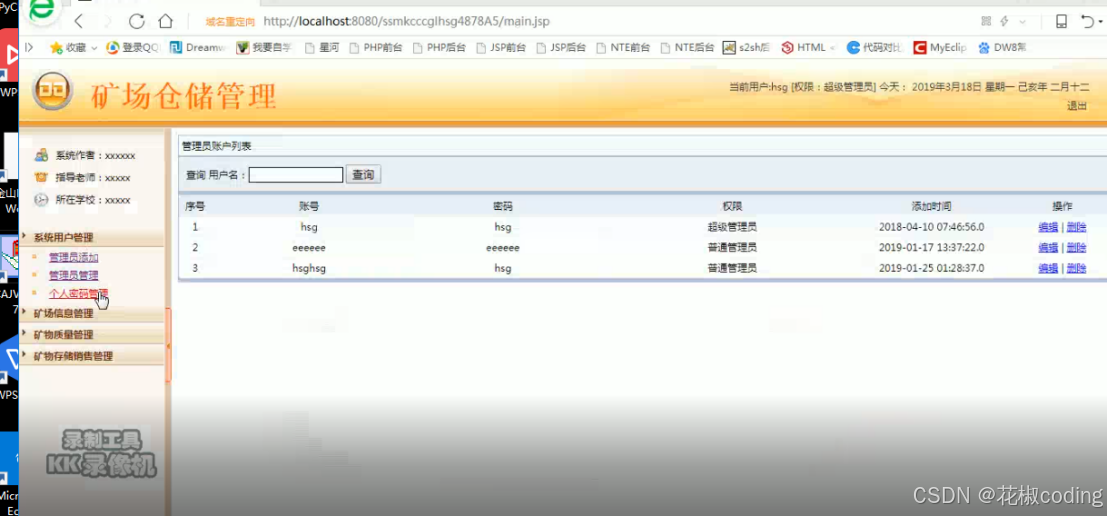Click 编辑 in the eeeeee row
The width and height of the screenshot is (1107, 516).
tap(1048, 248)
